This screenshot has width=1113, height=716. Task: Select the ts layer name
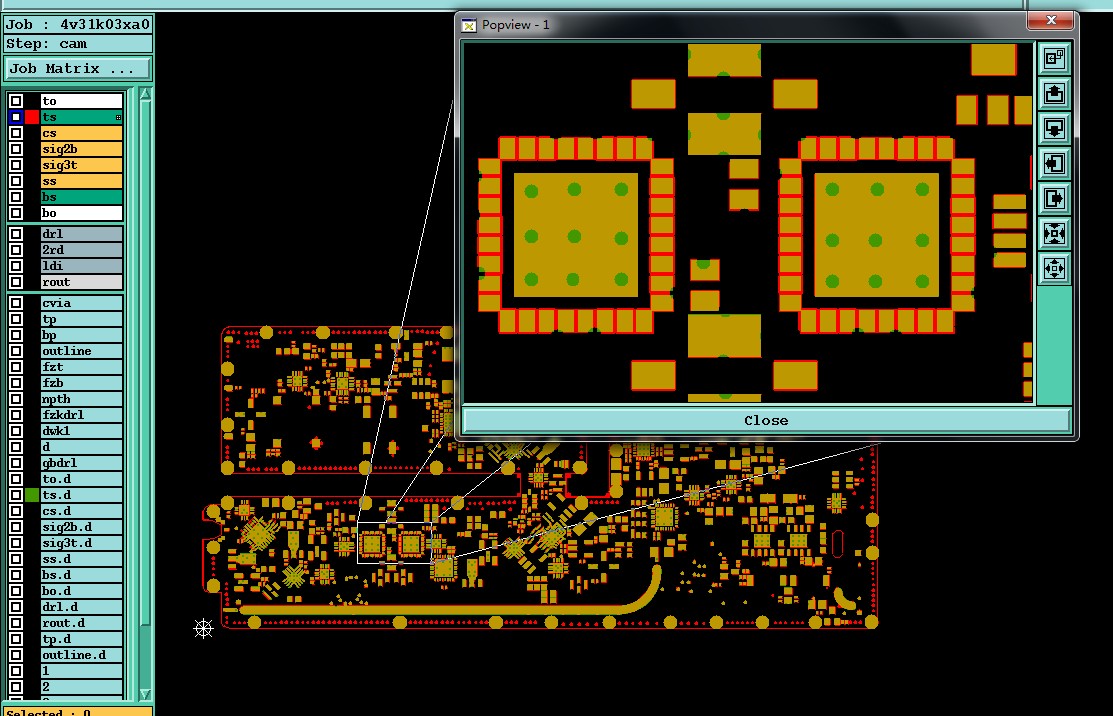click(x=81, y=117)
